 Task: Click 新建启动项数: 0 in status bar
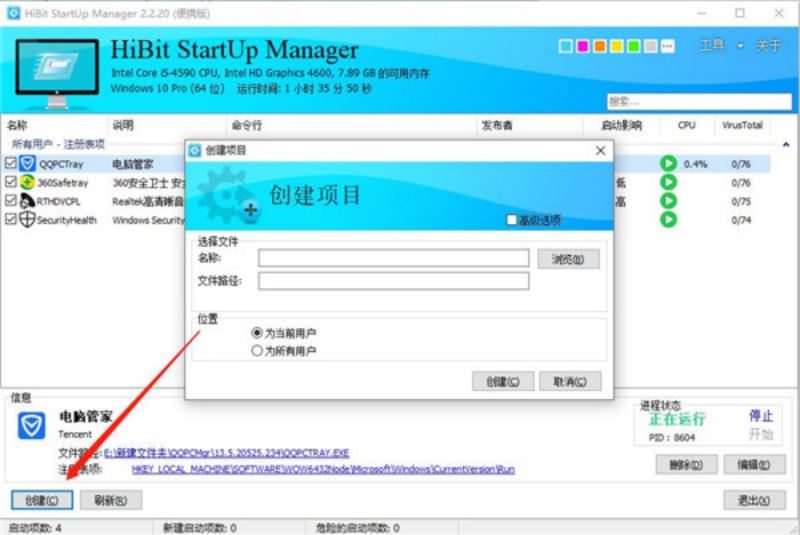pos(199,528)
